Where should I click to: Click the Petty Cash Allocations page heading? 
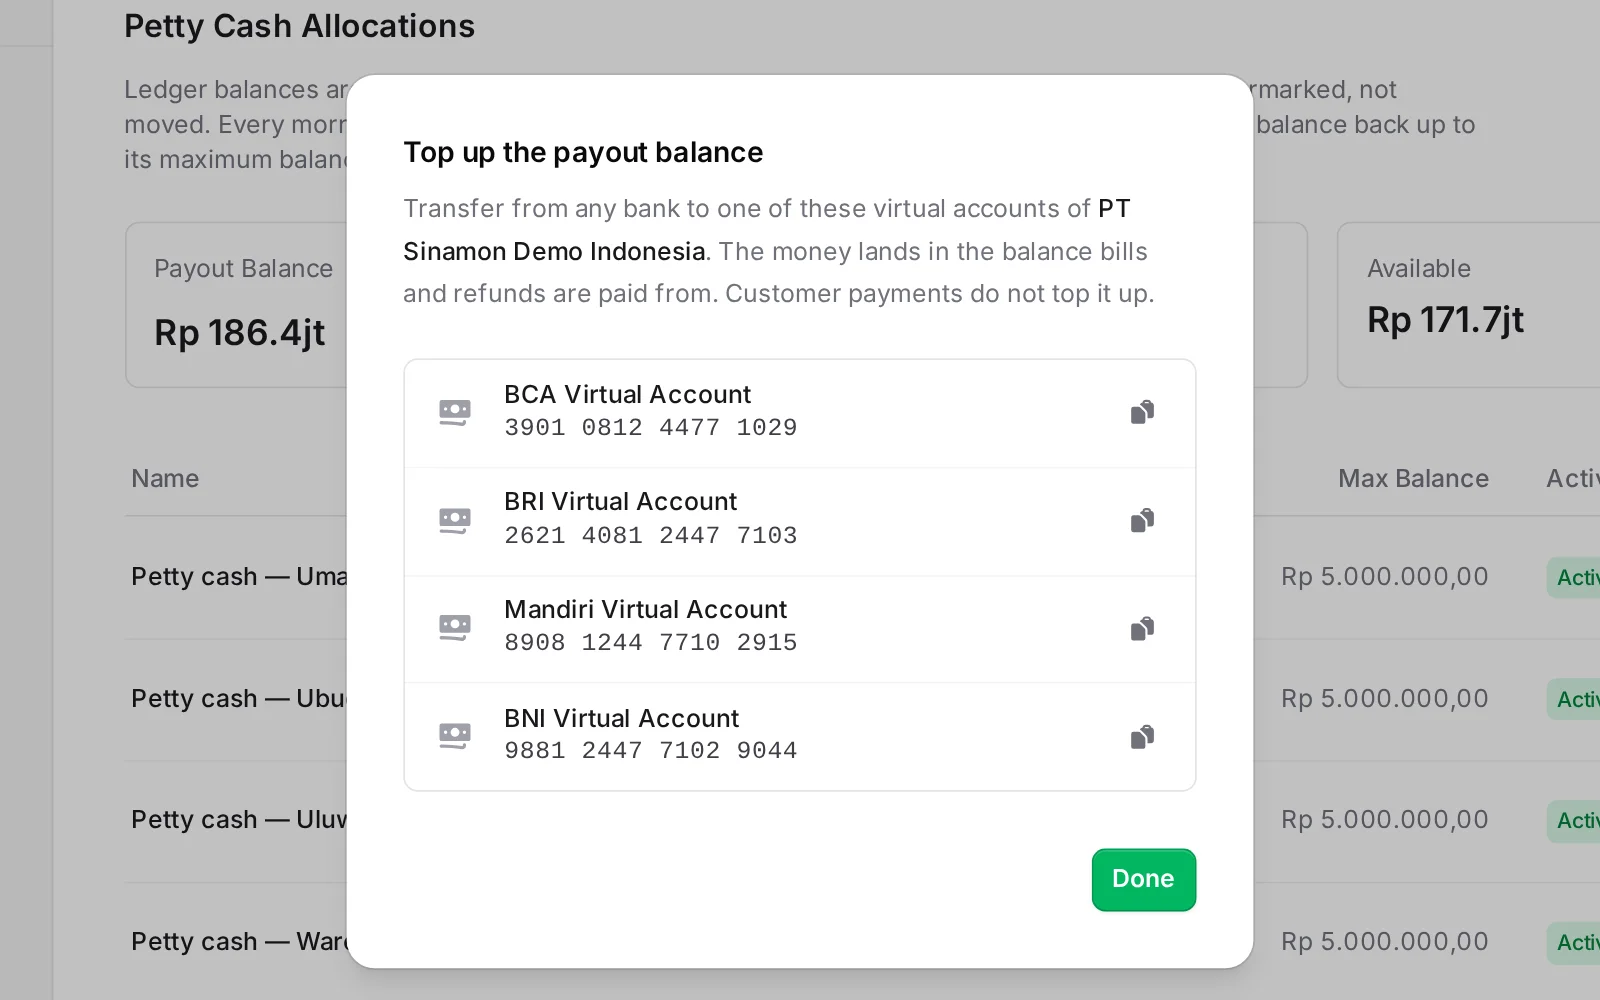click(x=299, y=26)
